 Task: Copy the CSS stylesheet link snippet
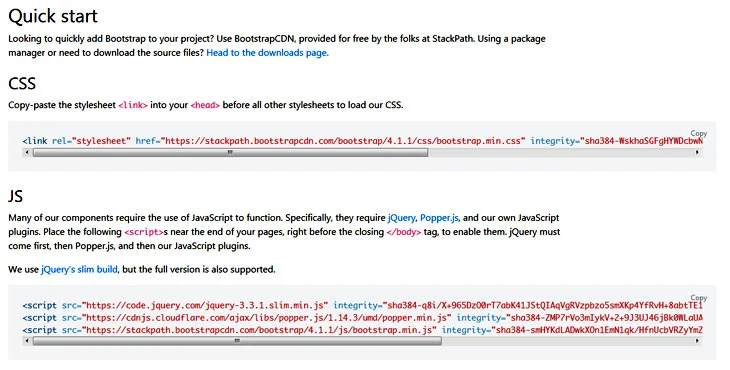coord(698,133)
